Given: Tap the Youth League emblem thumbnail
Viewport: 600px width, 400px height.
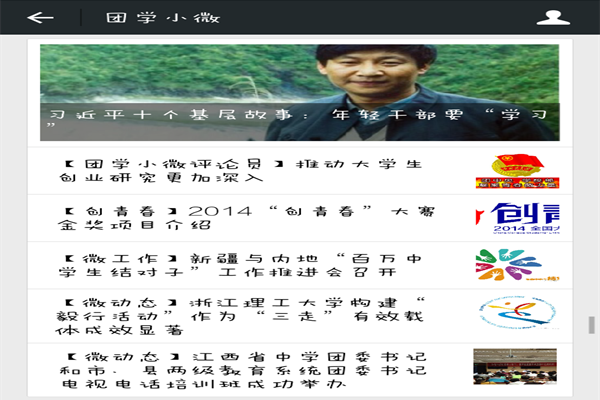Looking at the screenshot, I should coord(516,171).
